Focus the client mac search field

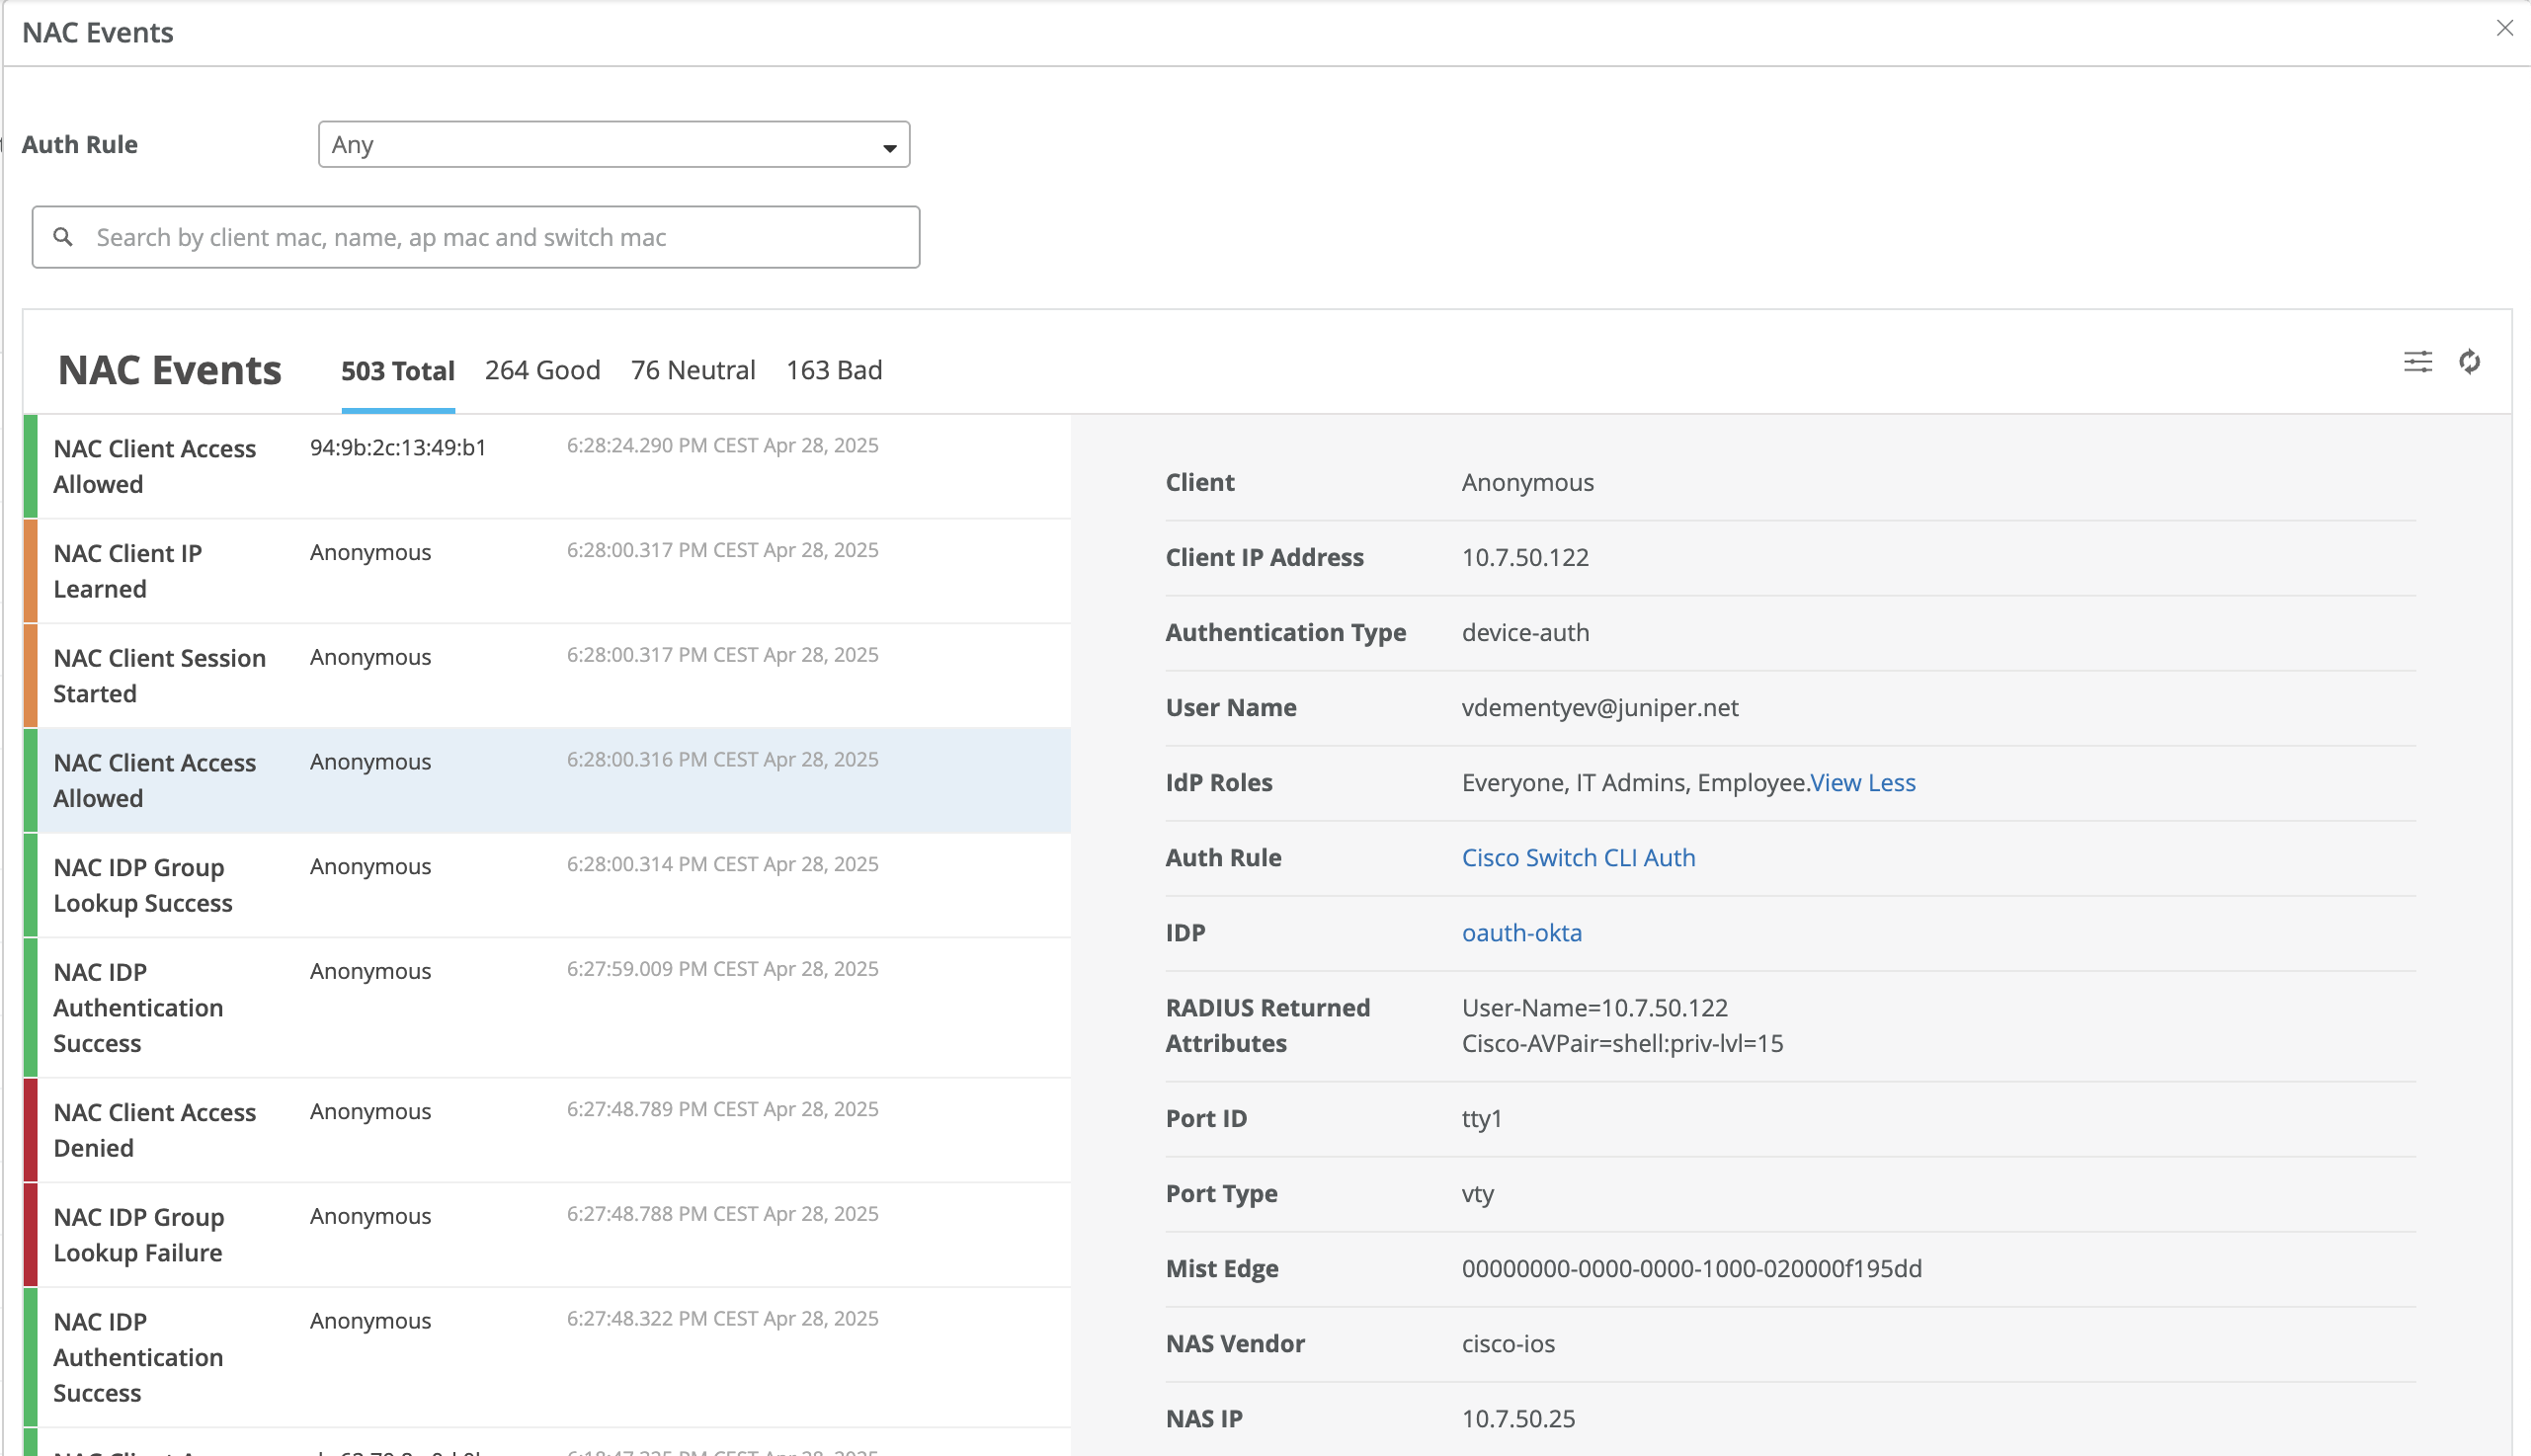[x=490, y=237]
